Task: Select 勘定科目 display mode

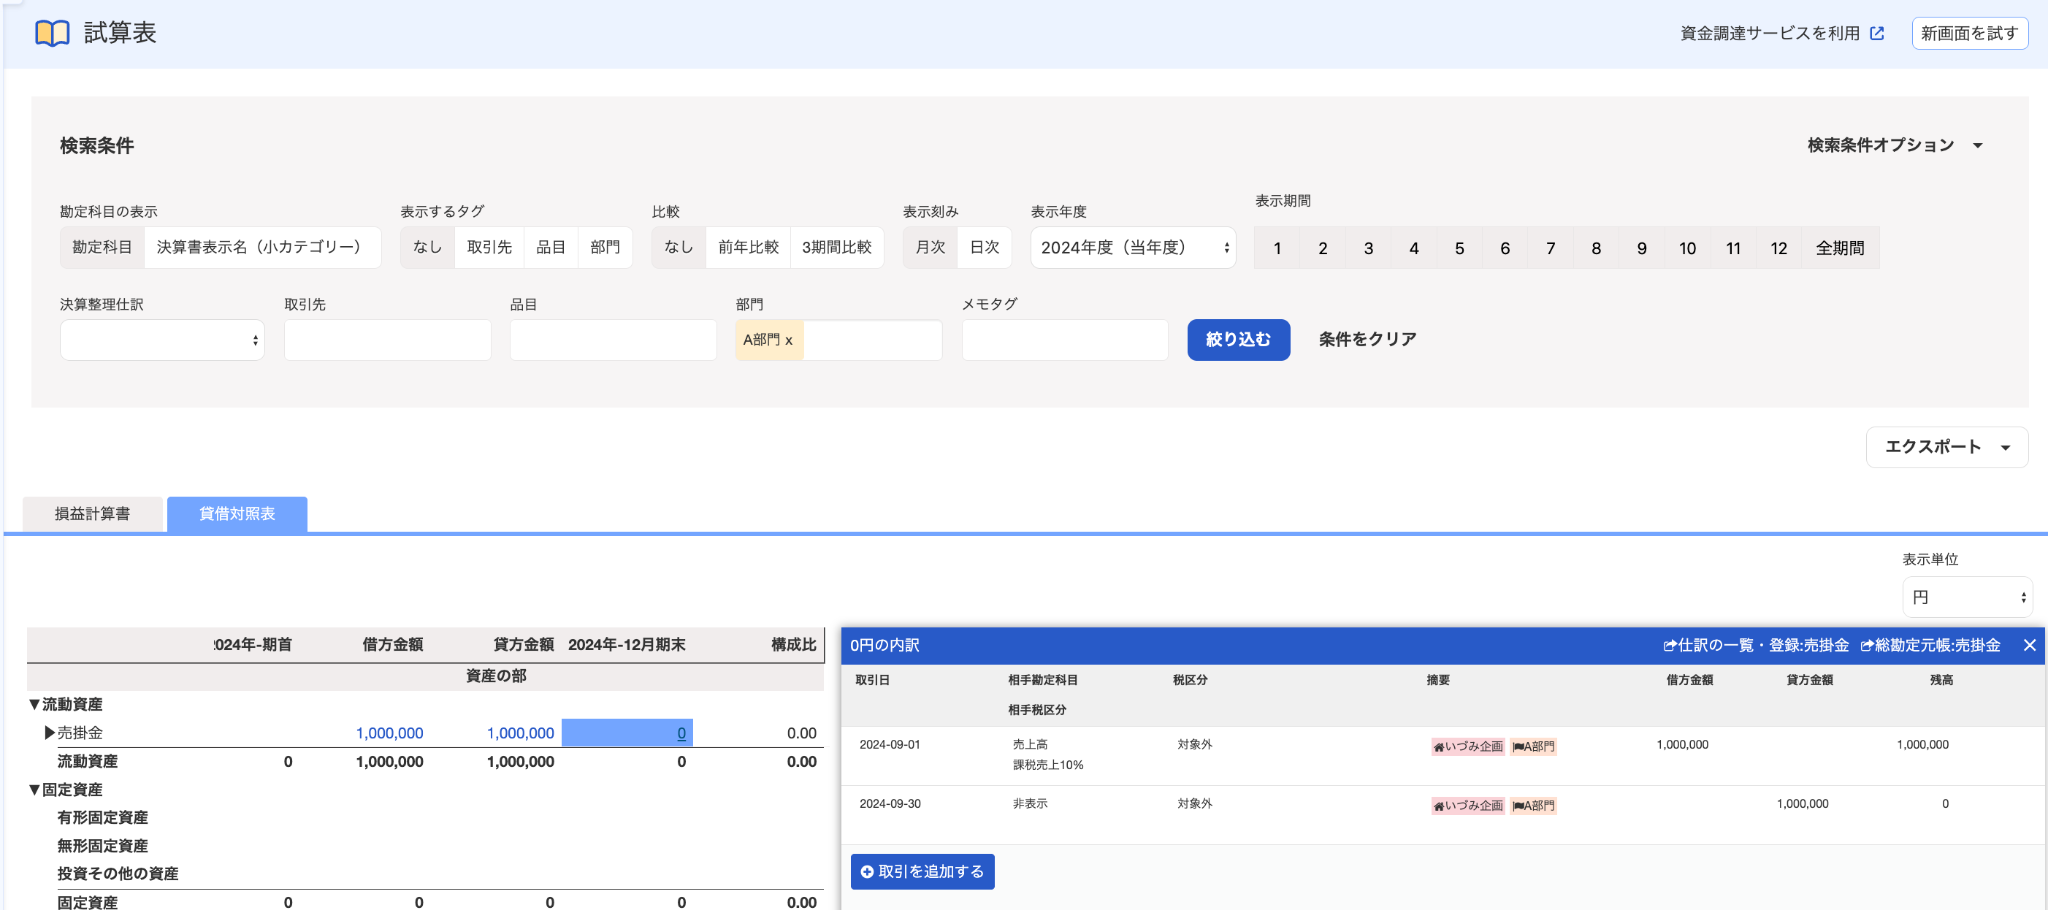Action: pos(102,247)
